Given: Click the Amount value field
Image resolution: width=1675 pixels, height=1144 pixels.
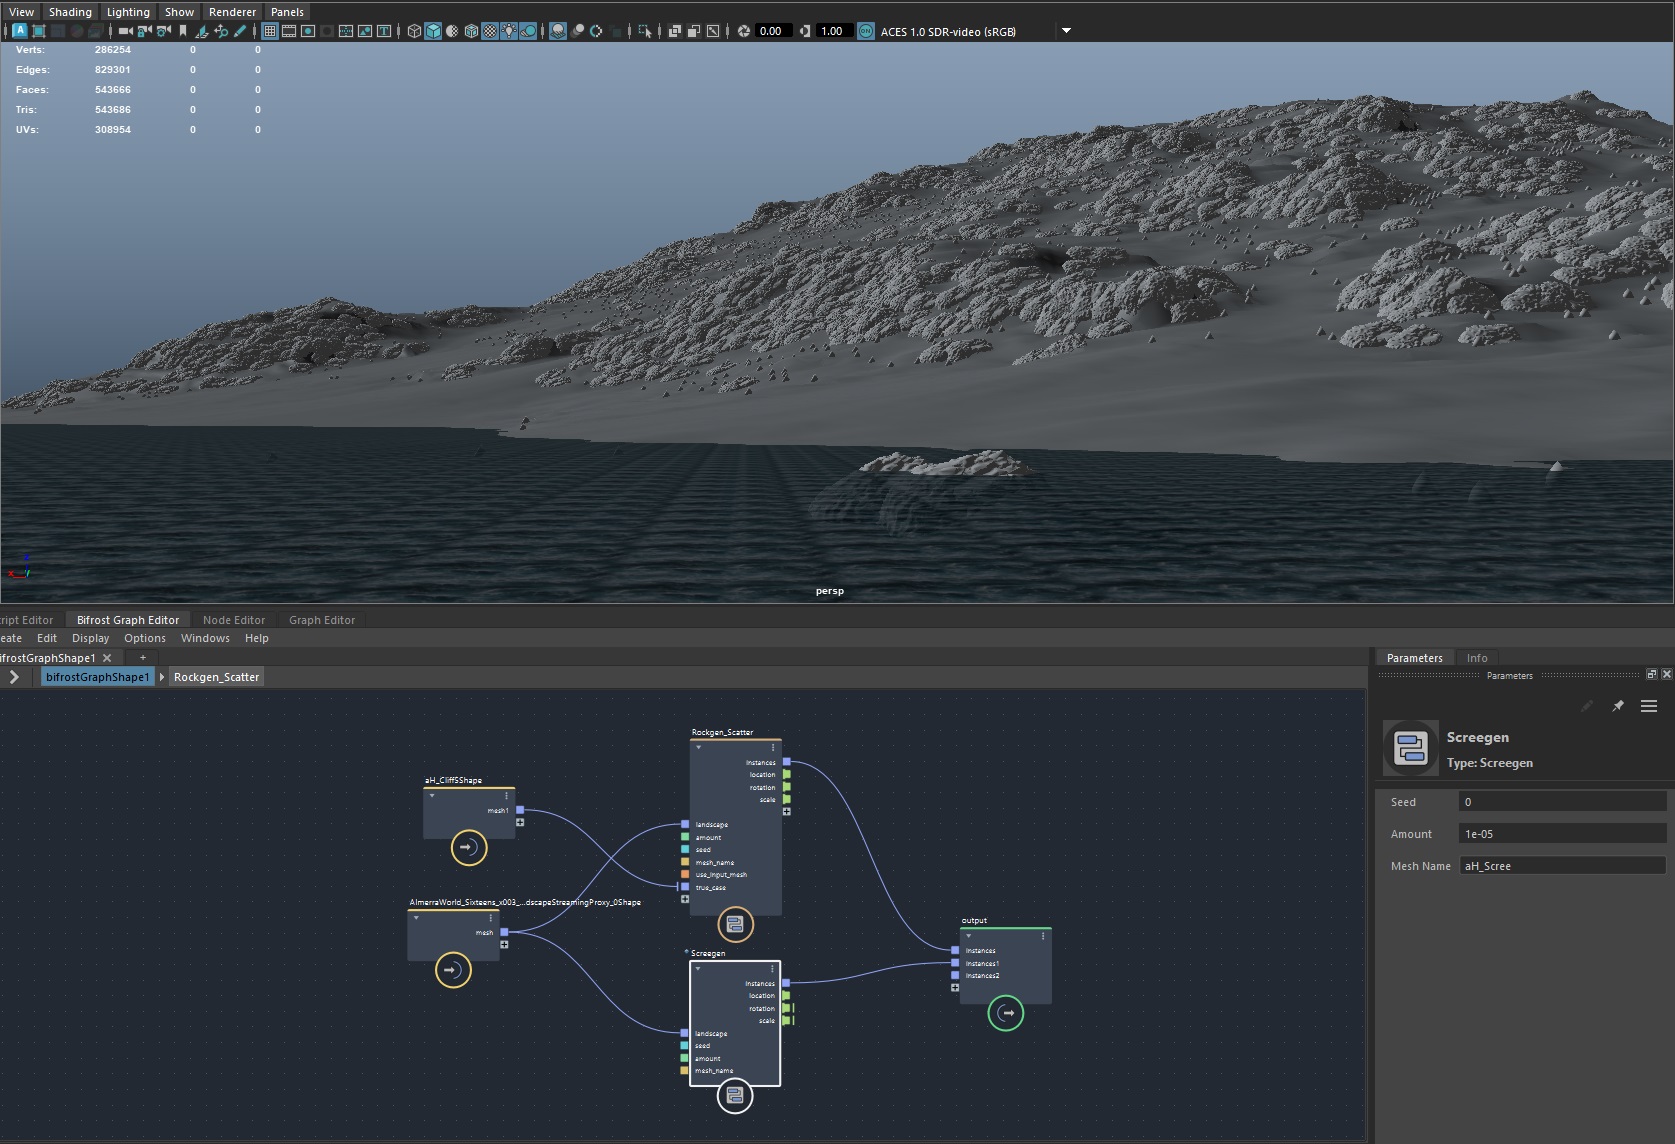Looking at the screenshot, I should (x=1561, y=834).
